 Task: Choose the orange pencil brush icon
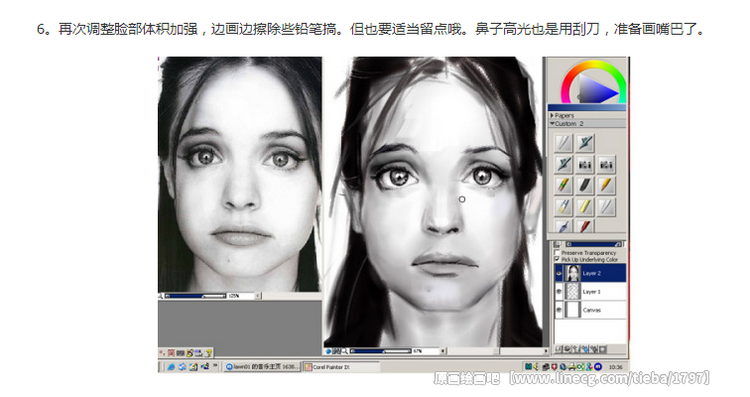tap(606, 186)
